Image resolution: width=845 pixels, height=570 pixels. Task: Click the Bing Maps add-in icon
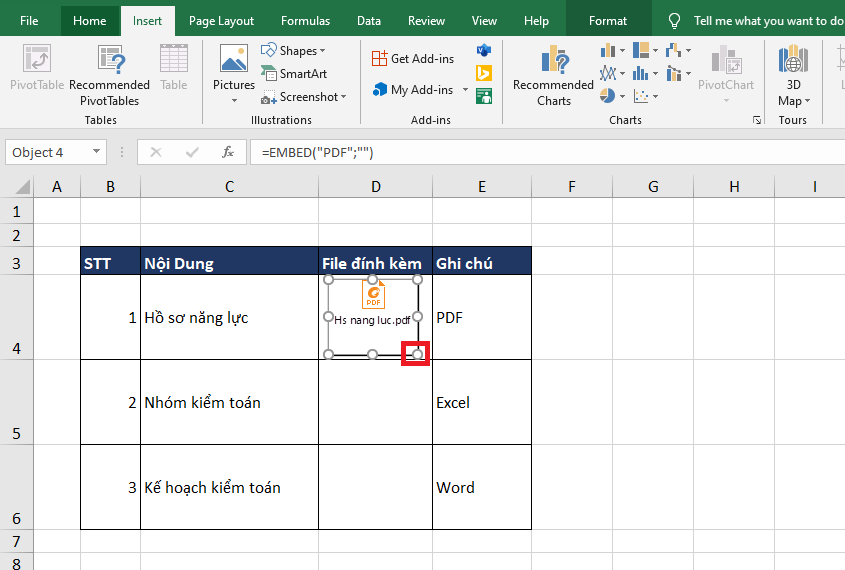[483, 73]
